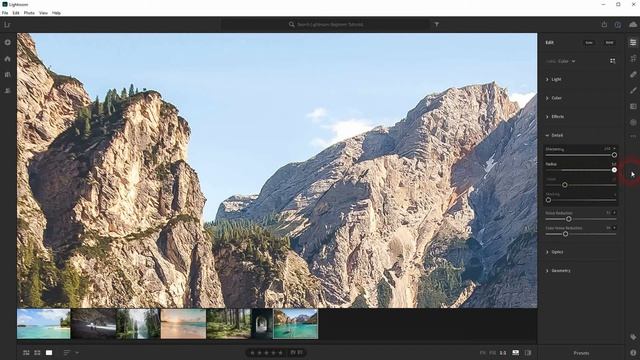The height and width of the screenshot is (360, 640).
Task: Click the Share export icon at top right
Action: [x=604, y=24]
